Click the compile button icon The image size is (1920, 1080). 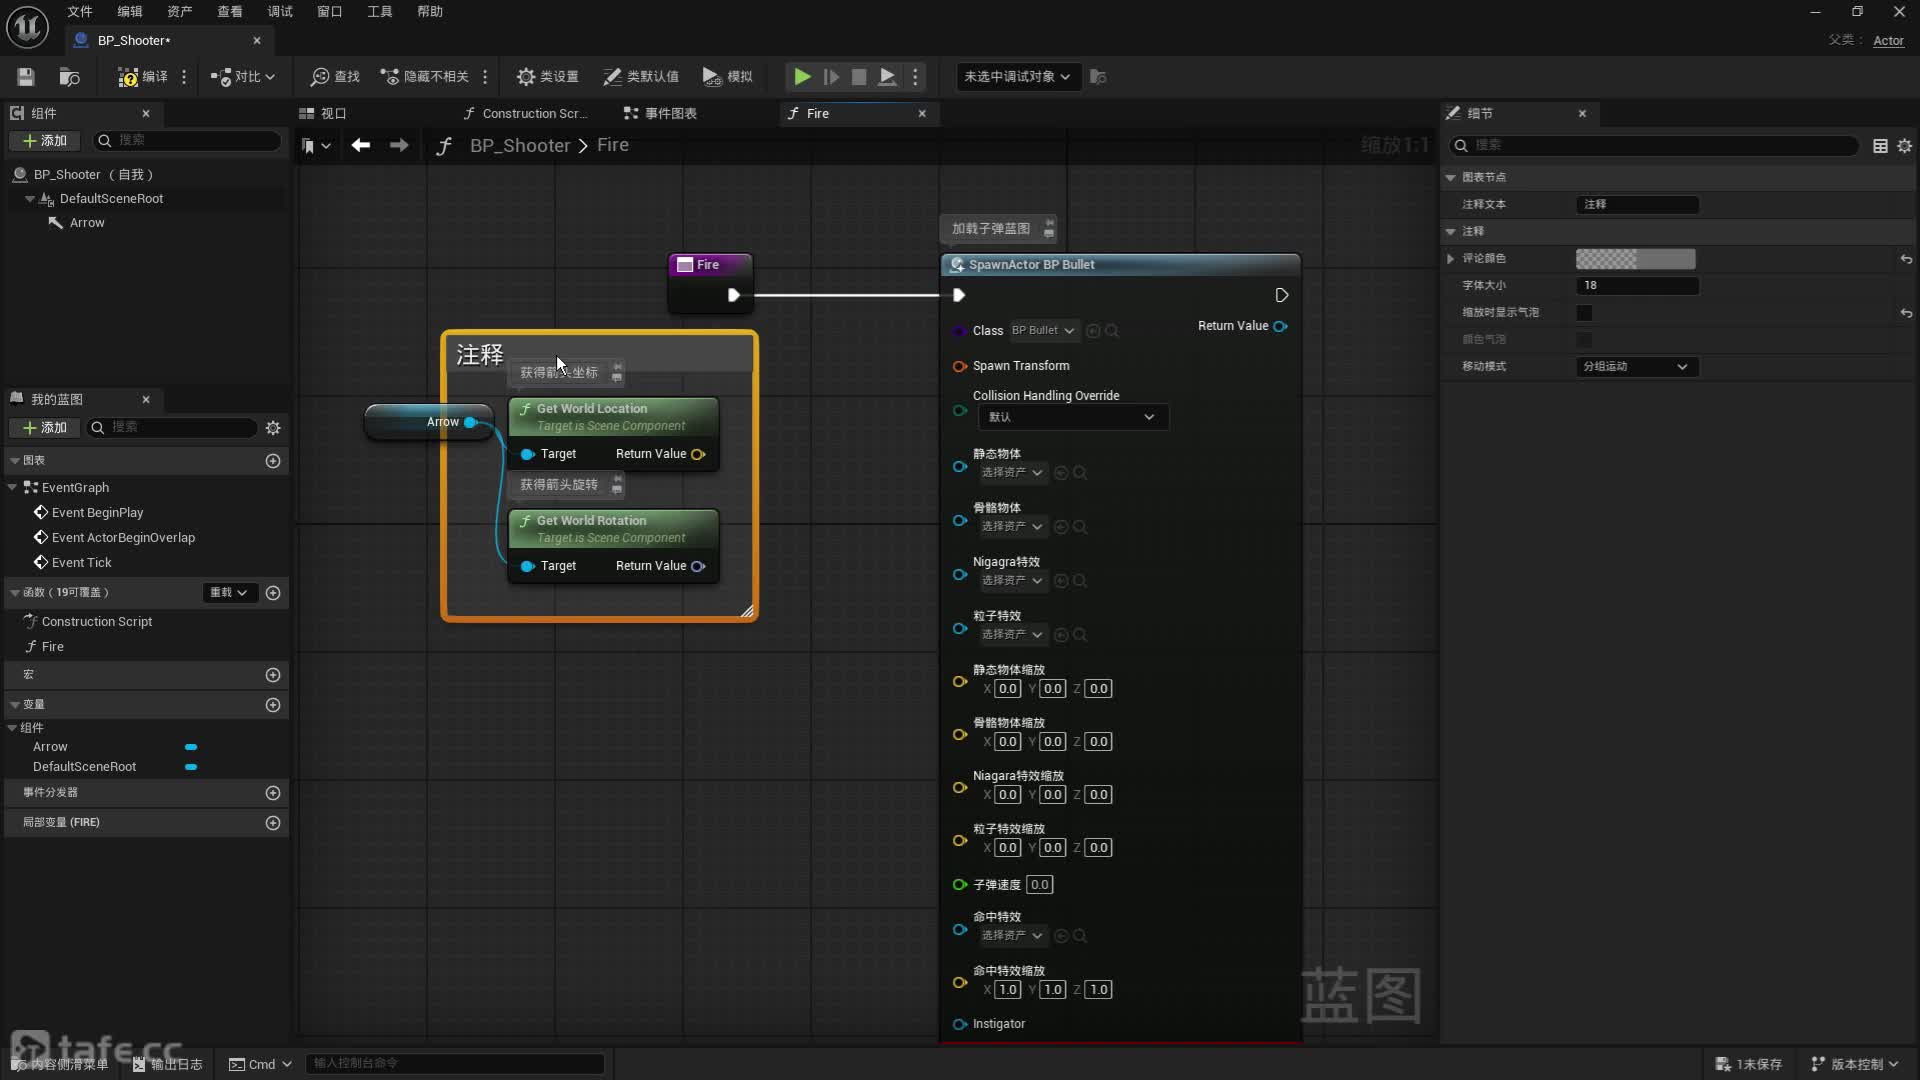pos(128,77)
